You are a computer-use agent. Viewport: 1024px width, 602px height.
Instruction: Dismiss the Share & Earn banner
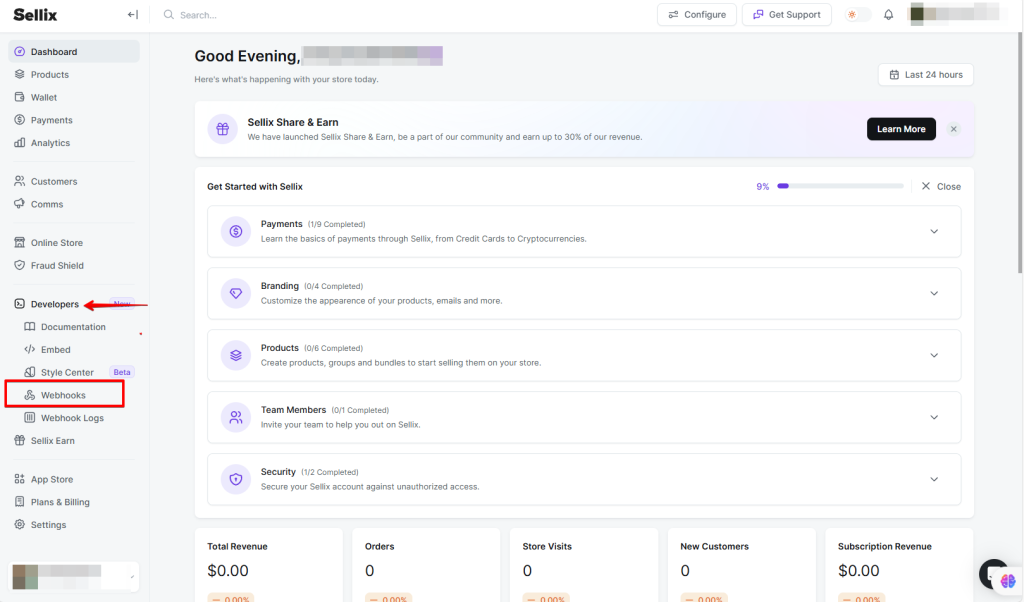tap(953, 129)
